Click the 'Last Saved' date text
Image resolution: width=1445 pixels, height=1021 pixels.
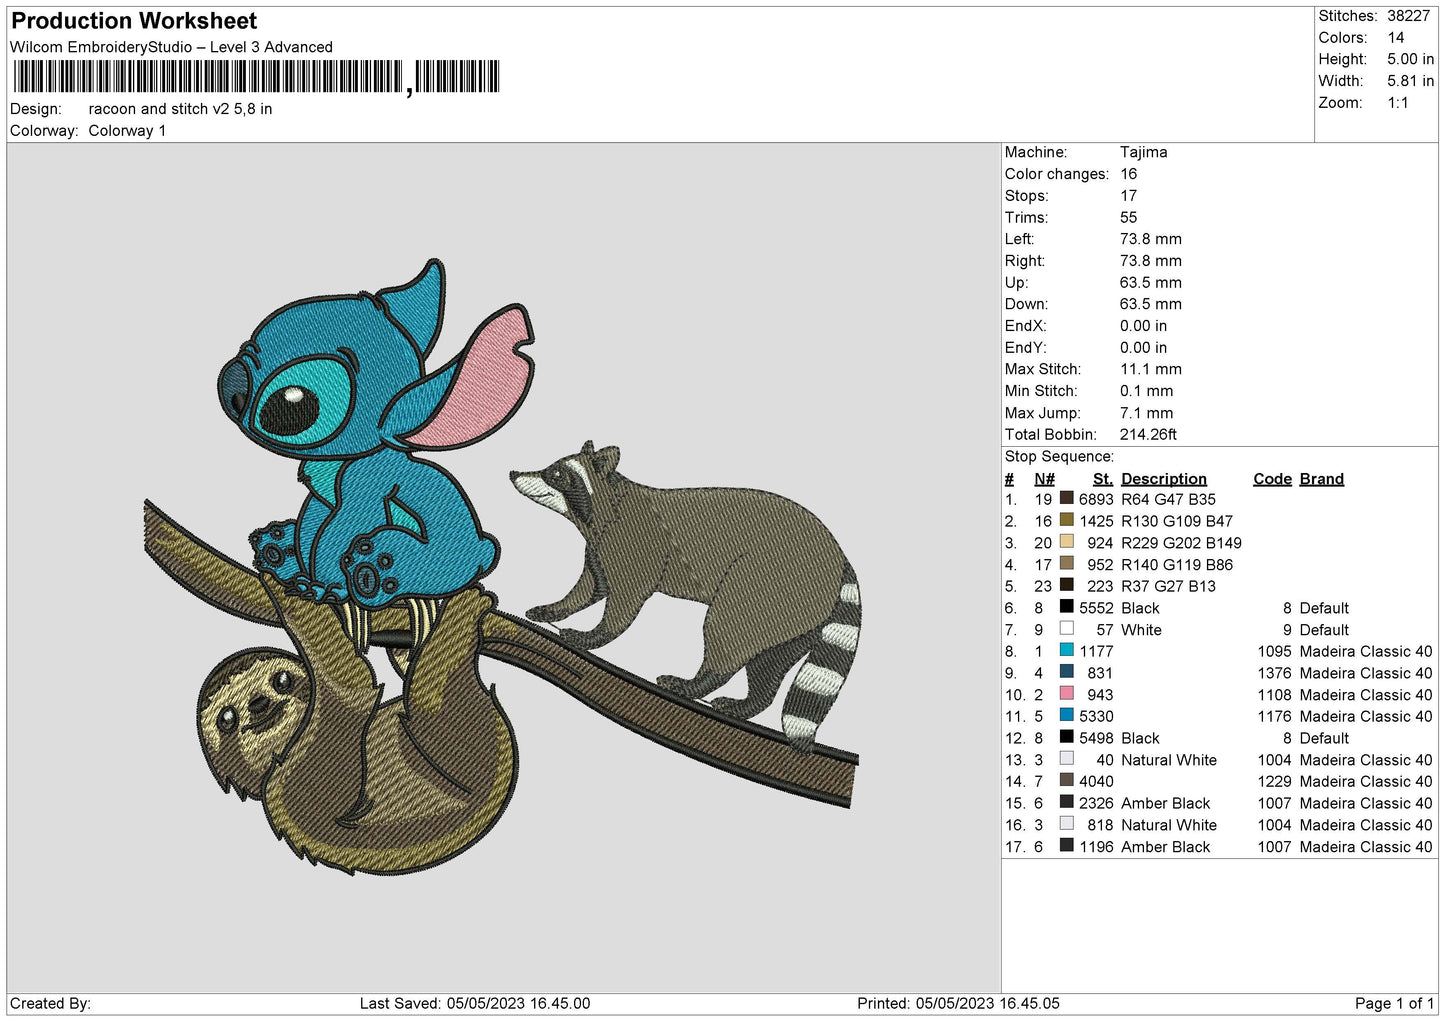pos(475,1003)
